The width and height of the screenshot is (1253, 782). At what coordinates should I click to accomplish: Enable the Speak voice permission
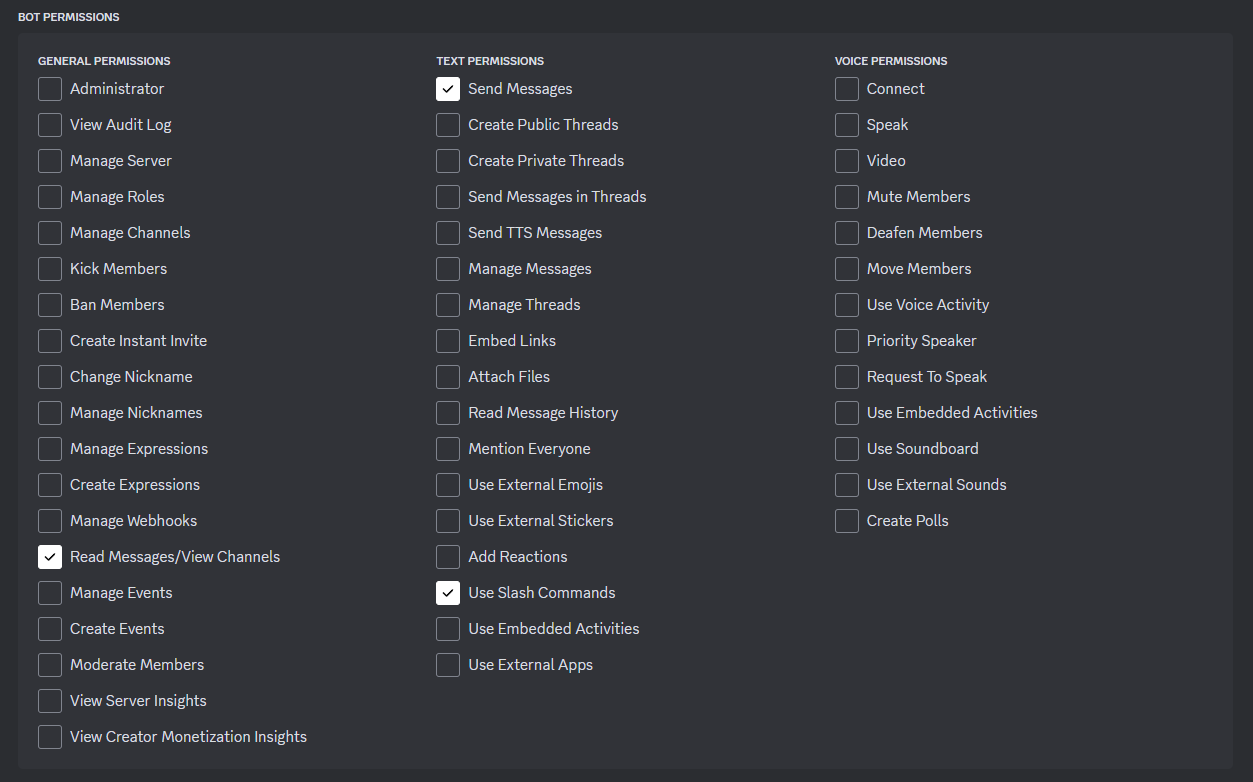coord(847,125)
